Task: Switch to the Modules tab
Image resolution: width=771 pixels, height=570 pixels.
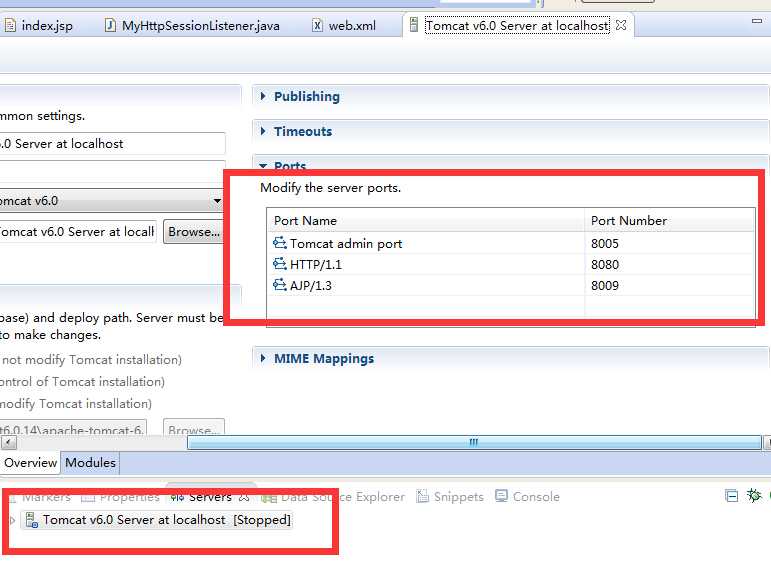Action: click(90, 463)
